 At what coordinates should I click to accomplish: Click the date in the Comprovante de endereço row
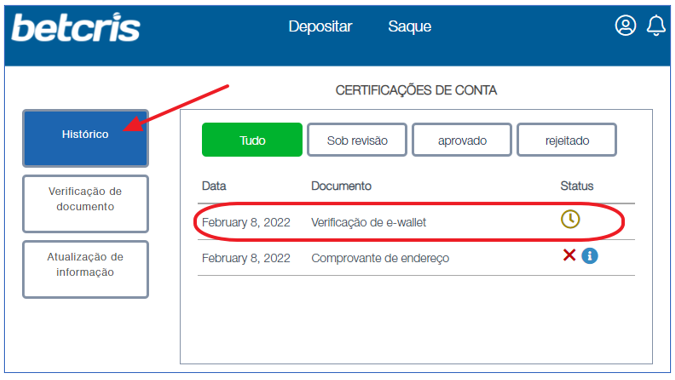click(x=246, y=258)
